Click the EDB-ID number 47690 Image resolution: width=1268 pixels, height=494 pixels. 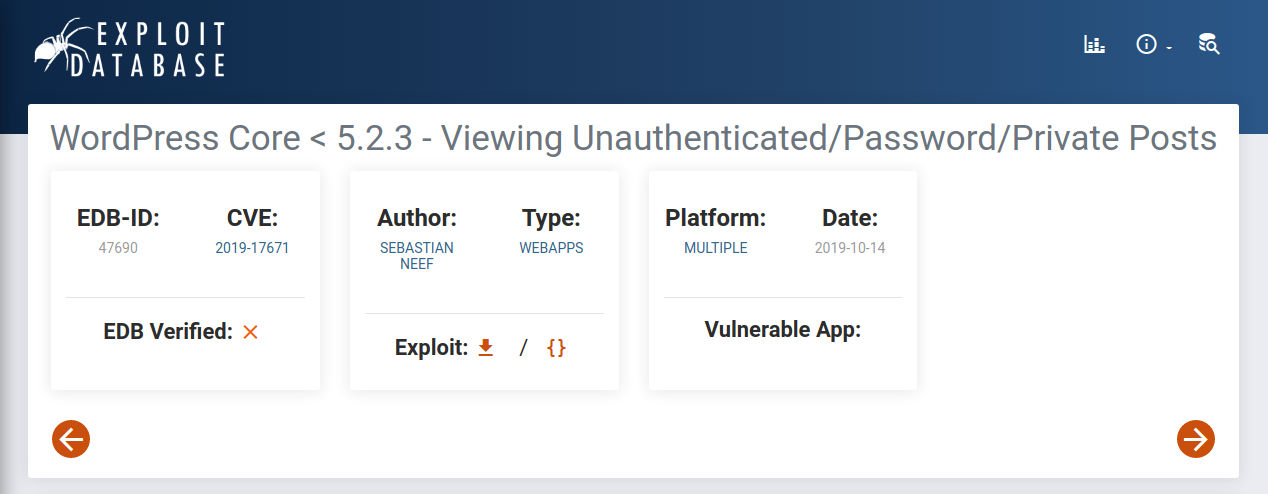[118, 248]
